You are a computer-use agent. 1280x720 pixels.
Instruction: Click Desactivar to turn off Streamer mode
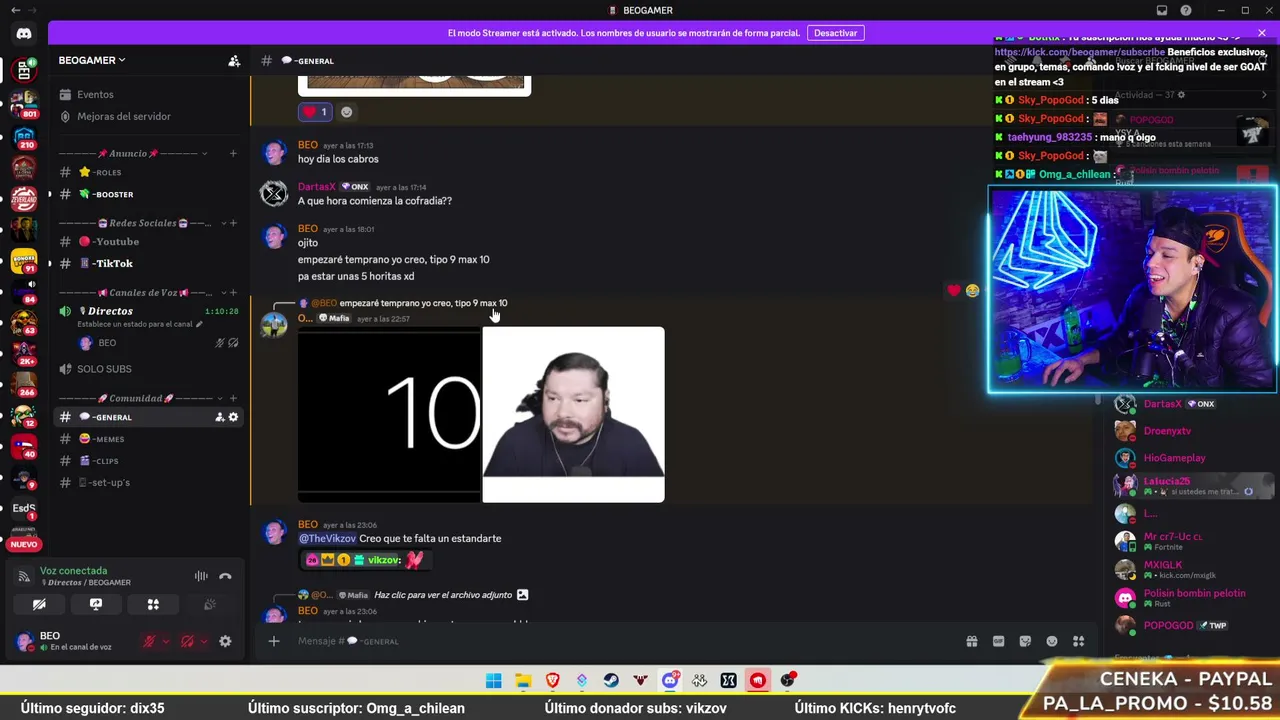tap(835, 33)
